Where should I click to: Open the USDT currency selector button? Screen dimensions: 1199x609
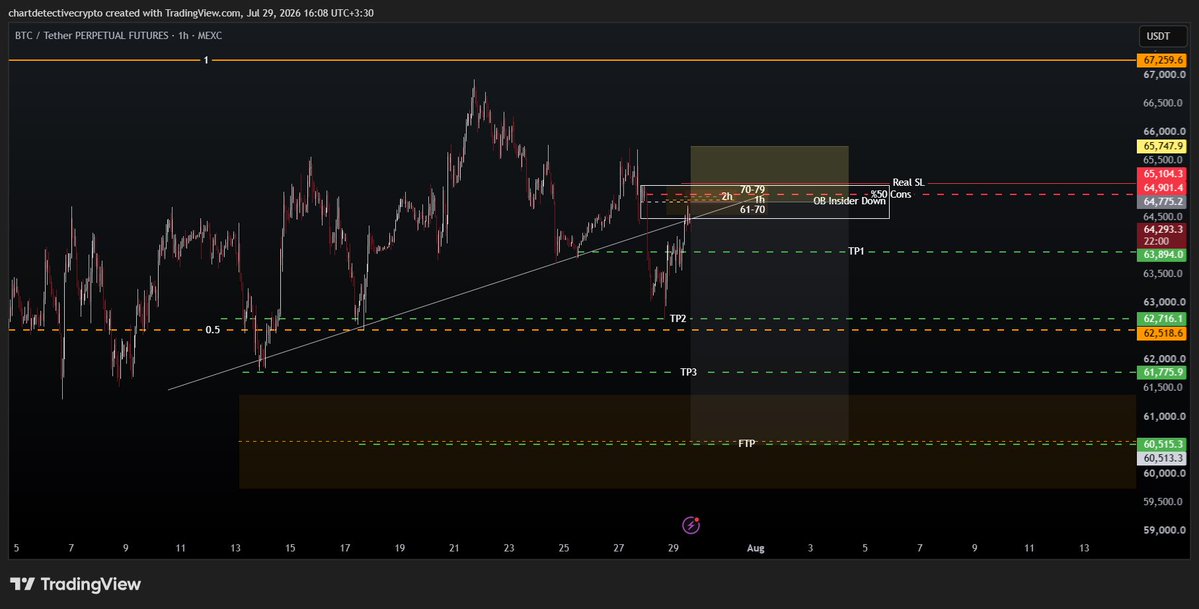[x=1162, y=36]
